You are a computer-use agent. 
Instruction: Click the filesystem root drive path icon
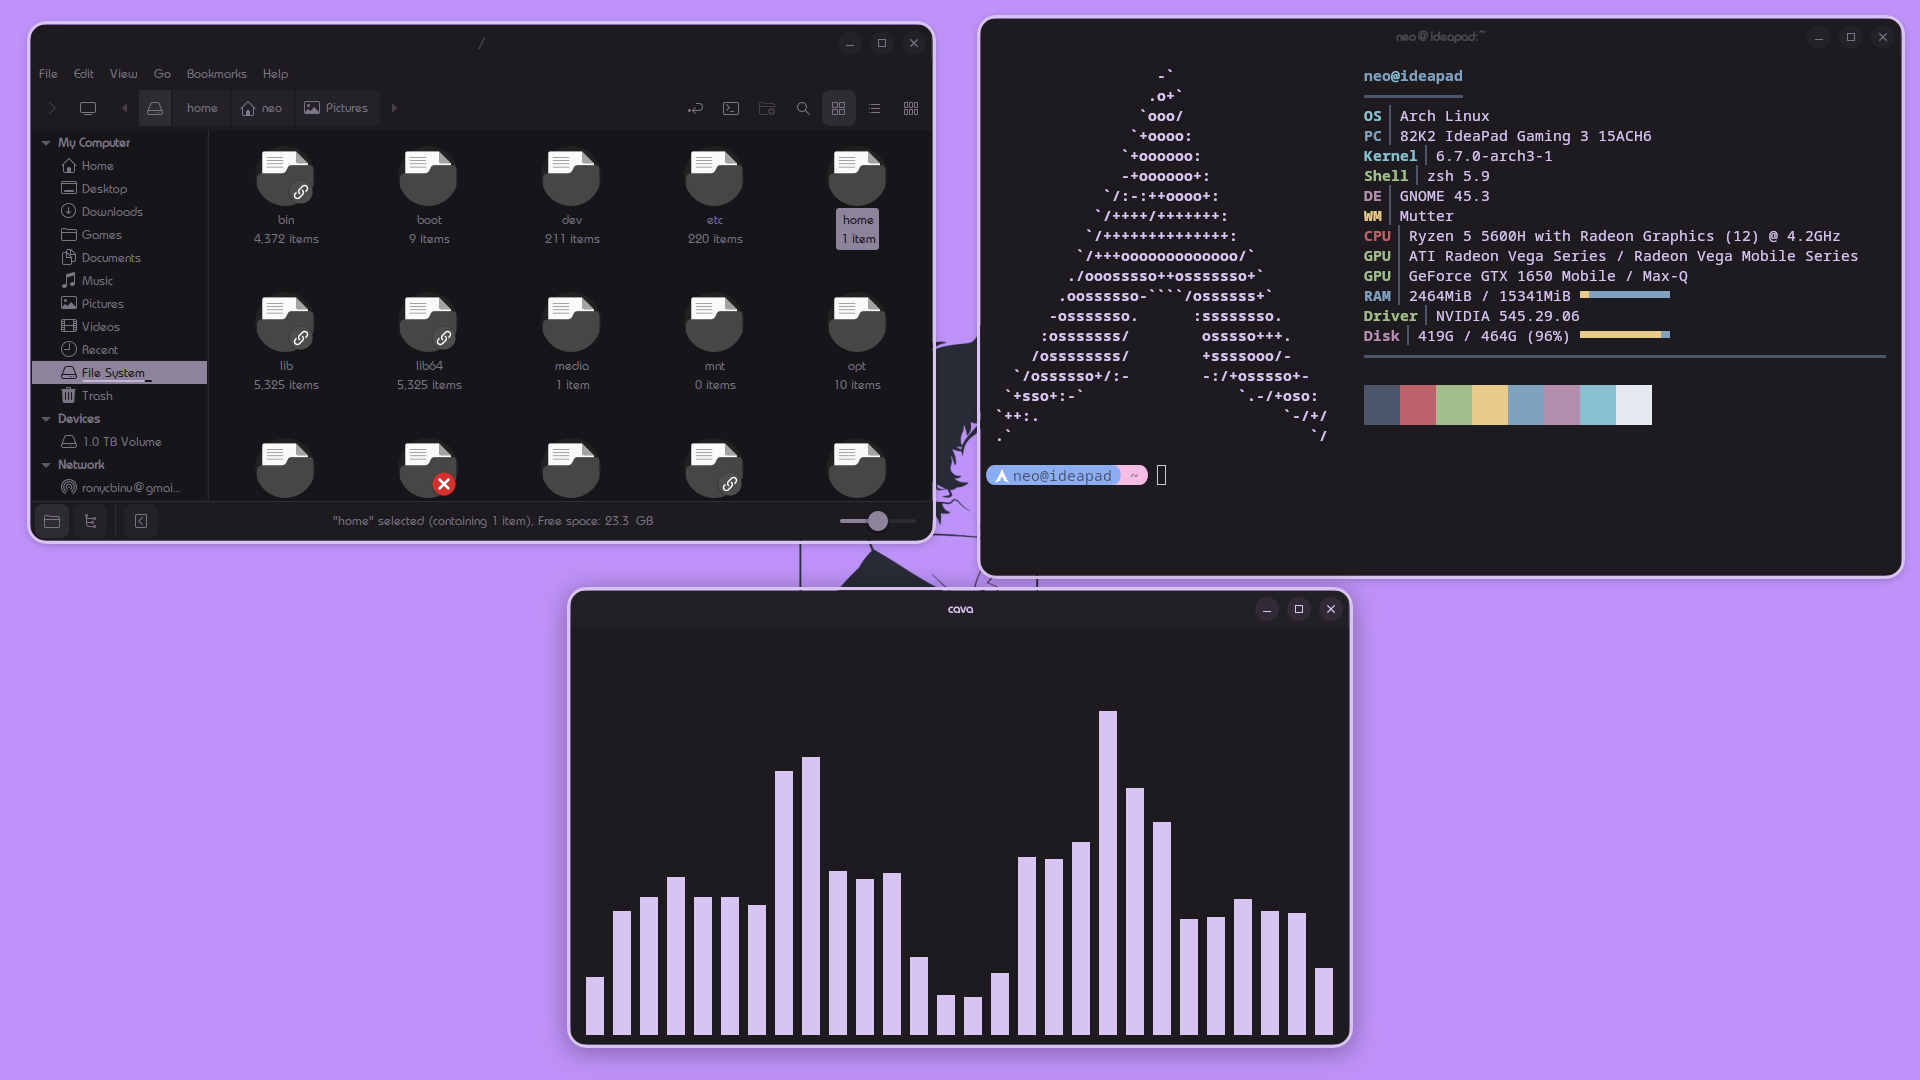click(x=155, y=108)
